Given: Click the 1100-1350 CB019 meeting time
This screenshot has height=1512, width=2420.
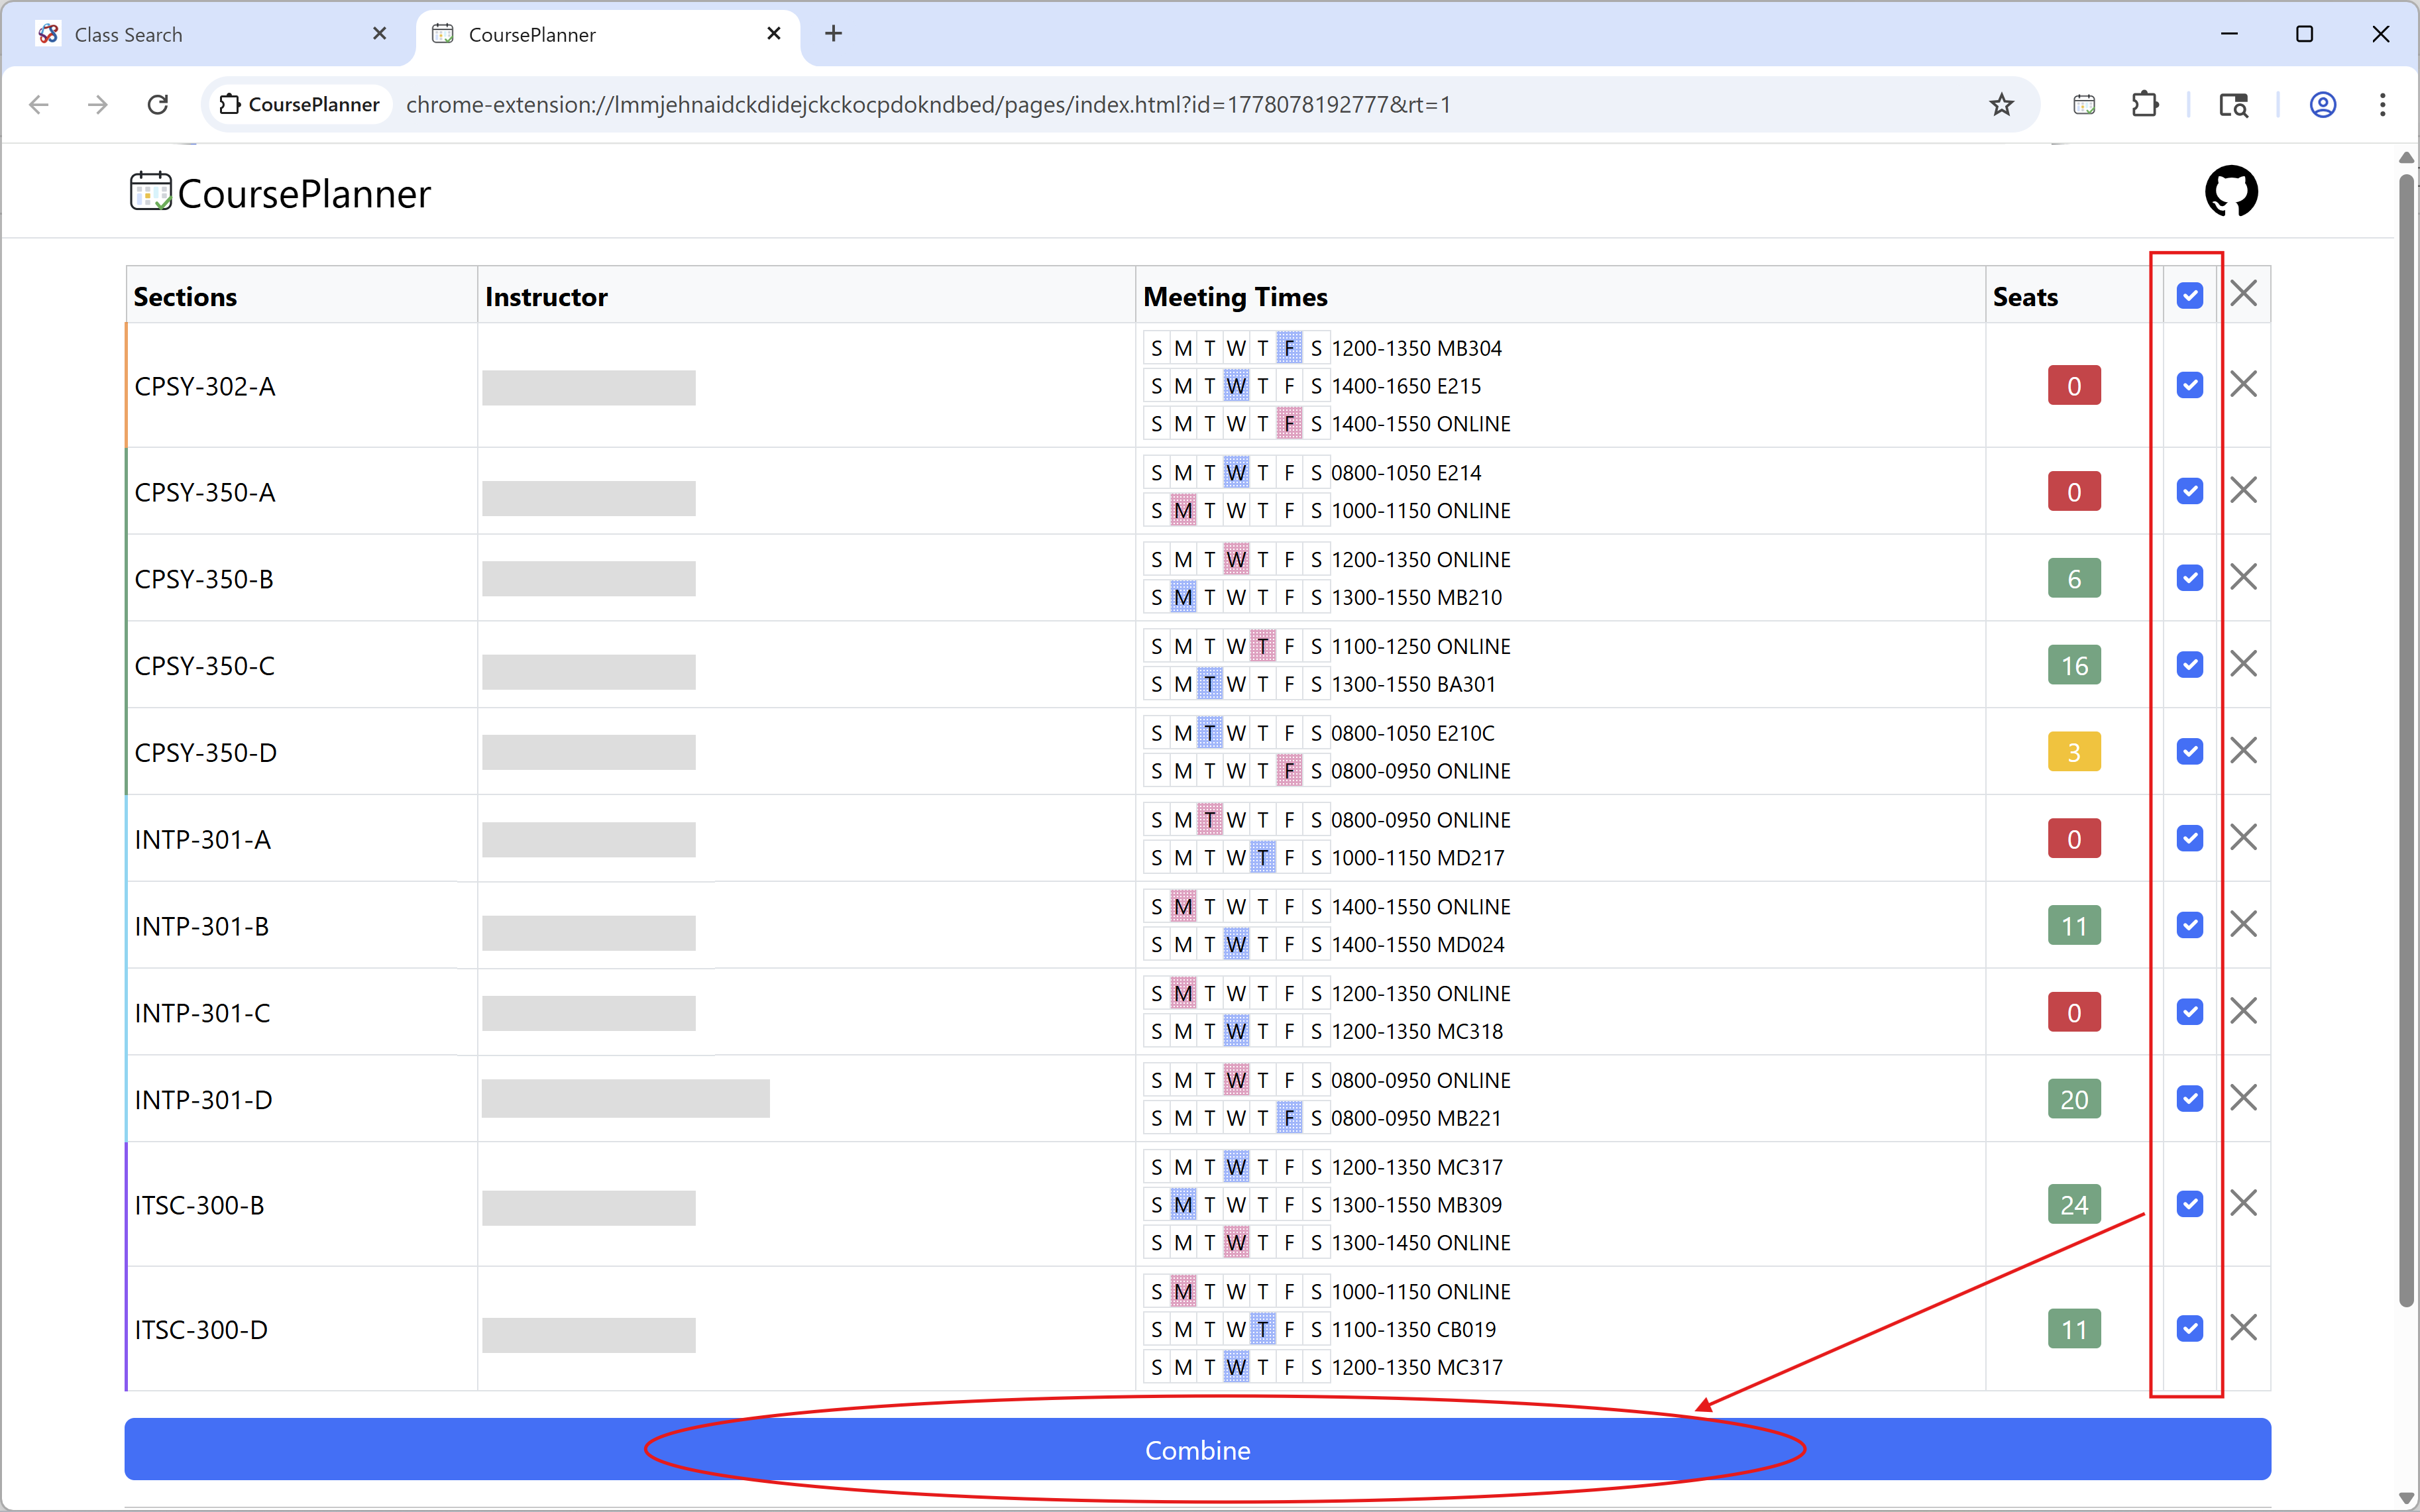Looking at the screenshot, I should click(1413, 1329).
